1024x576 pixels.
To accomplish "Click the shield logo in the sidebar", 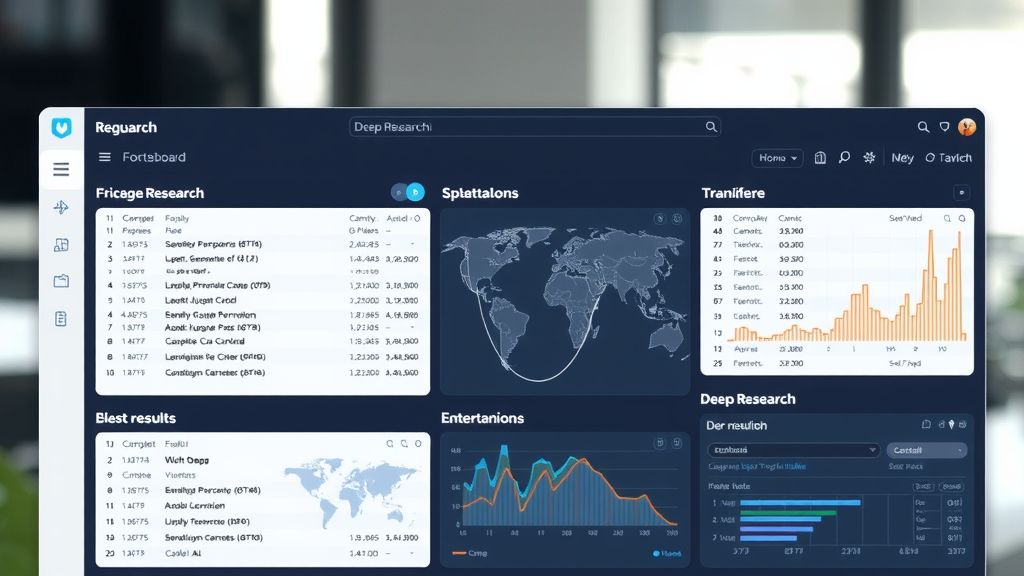I will tap(61, 127).
